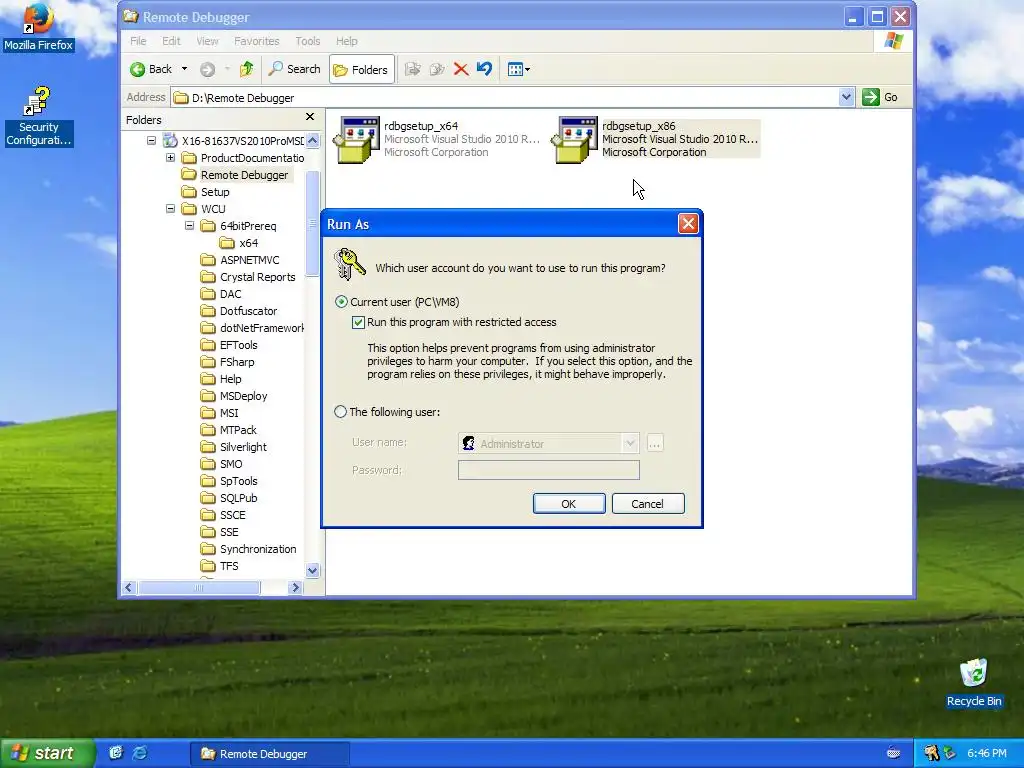Screen dimensions: 1024x768
Task: Click the Up folder icon in toolbar
Action: [x=246, y=69]
